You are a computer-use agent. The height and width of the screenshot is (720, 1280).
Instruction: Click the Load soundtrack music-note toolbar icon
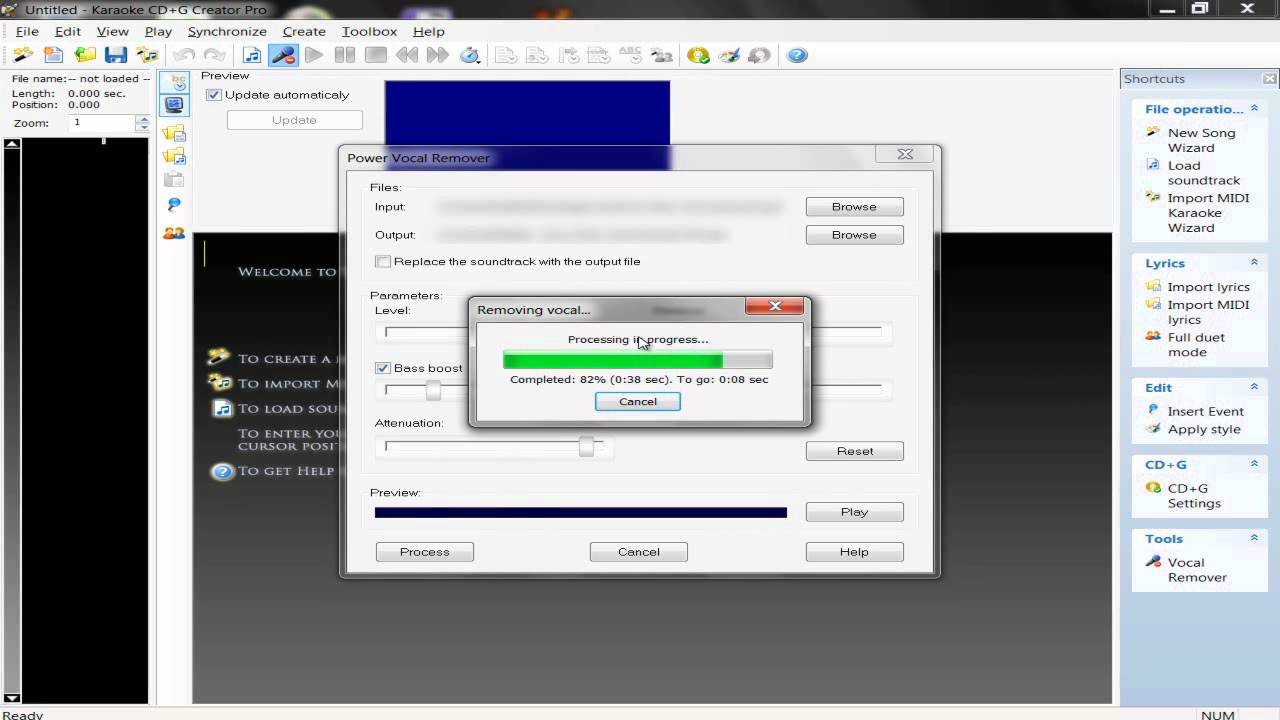pyautogui.click(x=252, y=55)
